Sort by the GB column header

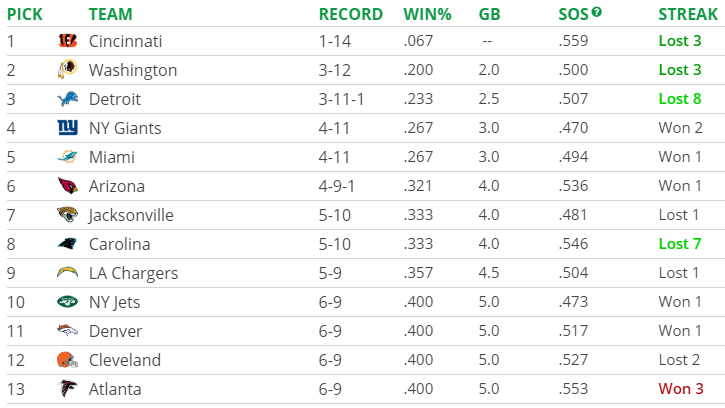[489, 14]
